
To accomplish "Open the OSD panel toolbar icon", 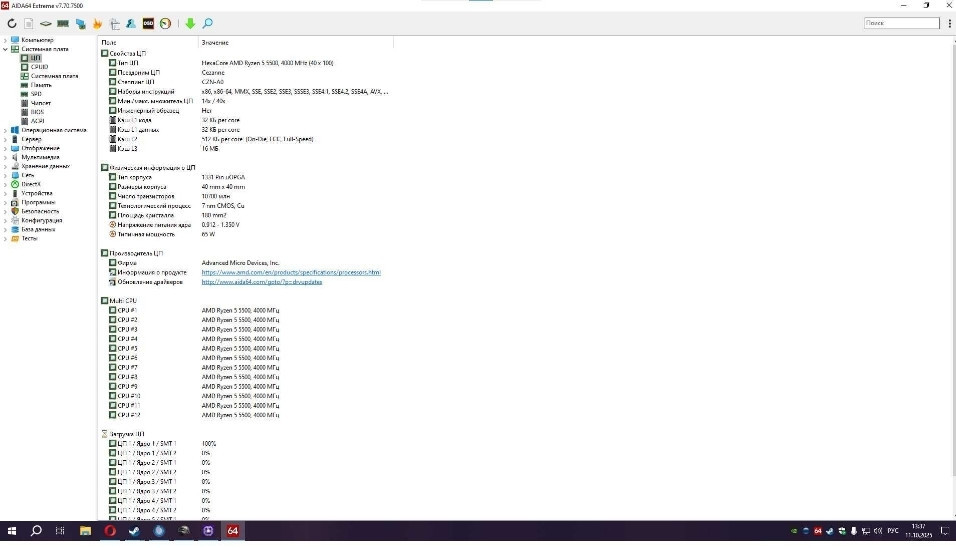I will [x=148, y=23].
